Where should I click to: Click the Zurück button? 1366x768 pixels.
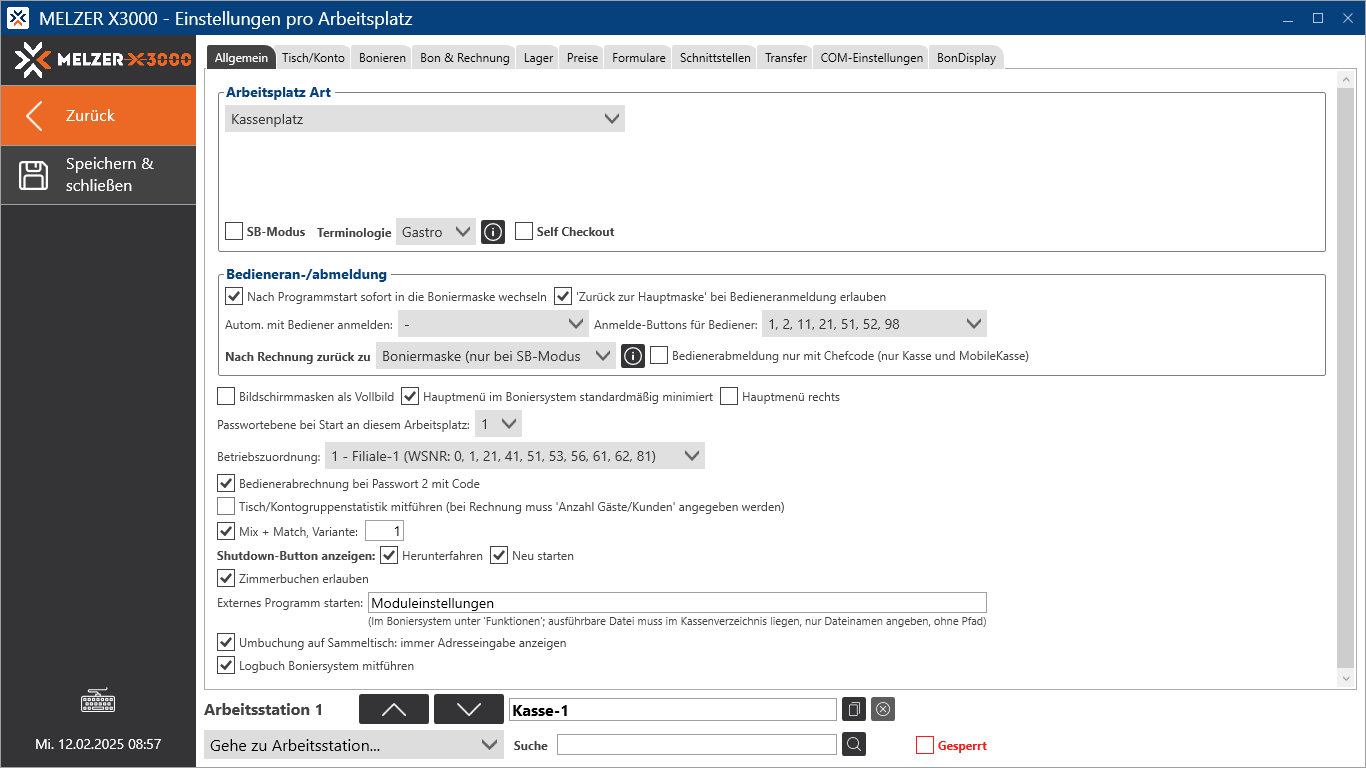pyautogui.click(x=98, y=116)
